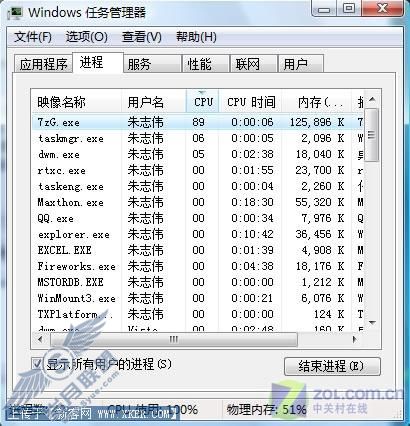This screenshot has width=410, height=426.
Task: Sort by CPU column header
Action: (x=202, y=102)
